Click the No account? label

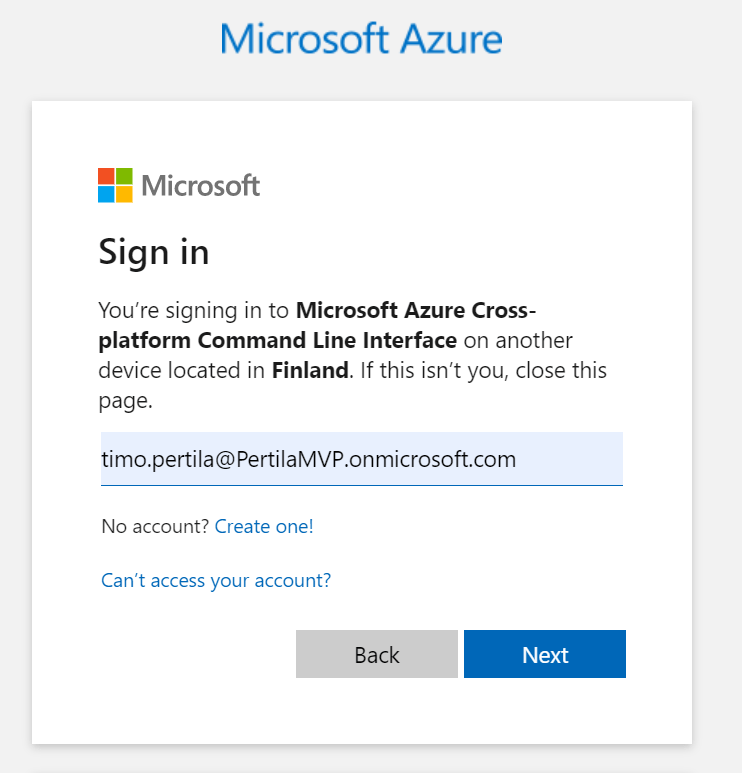point(155,526)
